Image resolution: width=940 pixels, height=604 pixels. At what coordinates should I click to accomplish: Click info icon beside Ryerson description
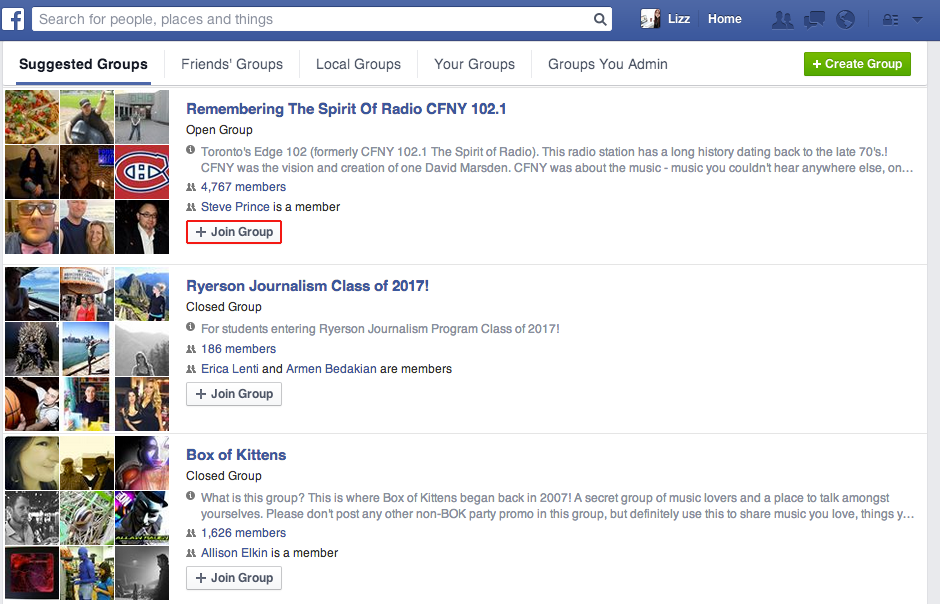[x=191, y=327]
